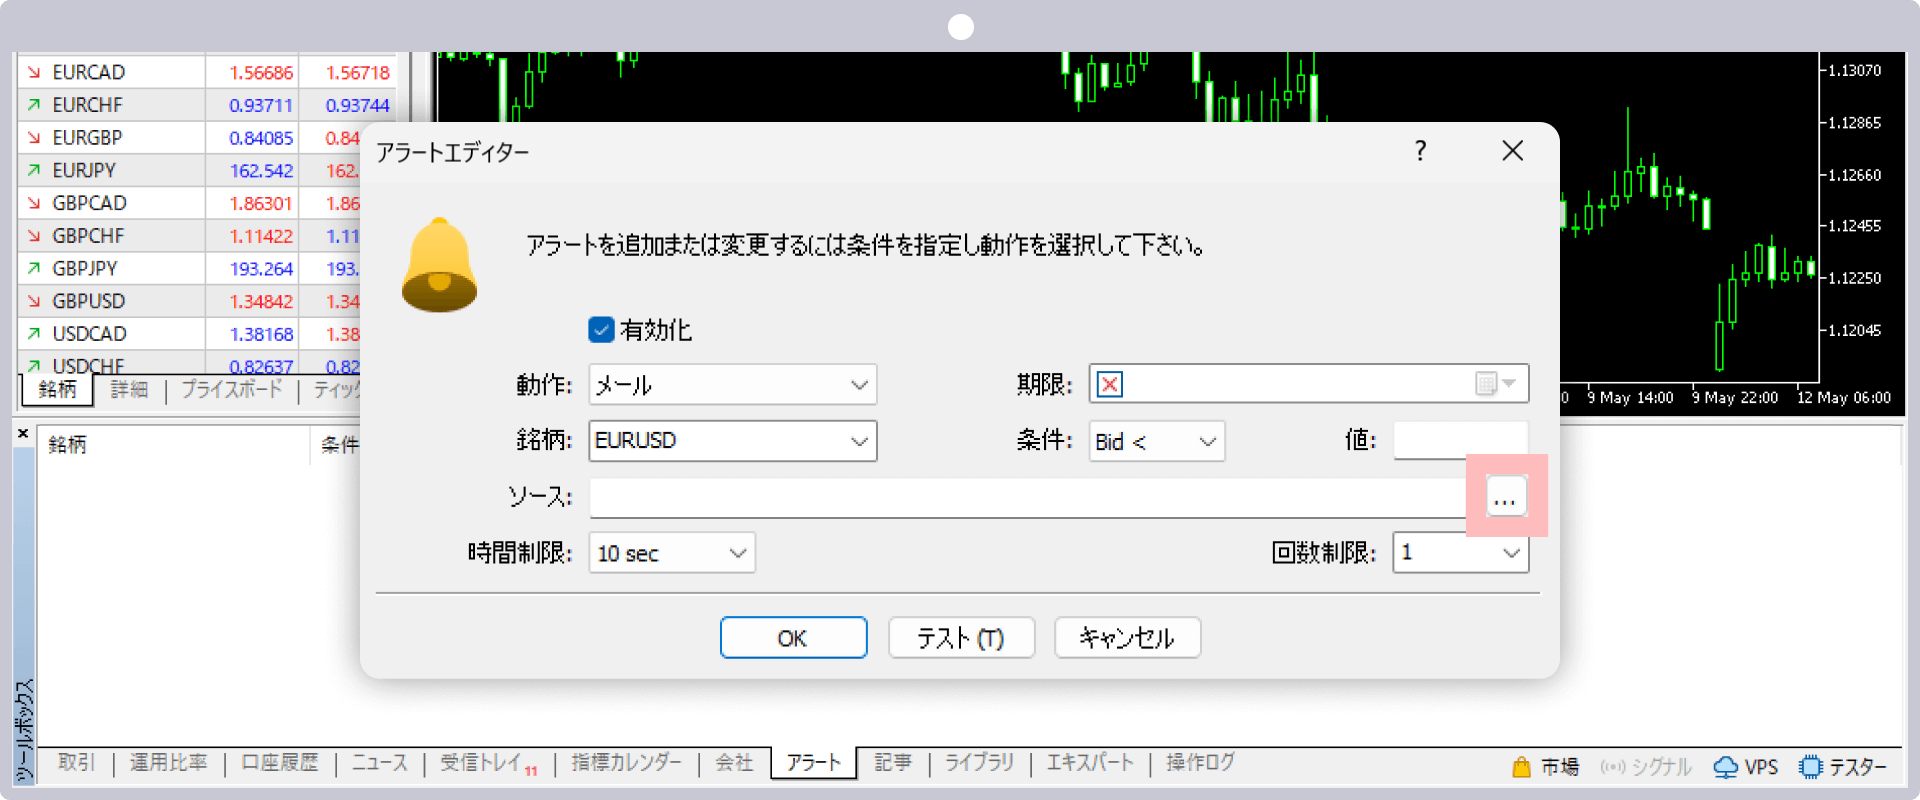Open the VPS cloud icon

(1725, 767)
